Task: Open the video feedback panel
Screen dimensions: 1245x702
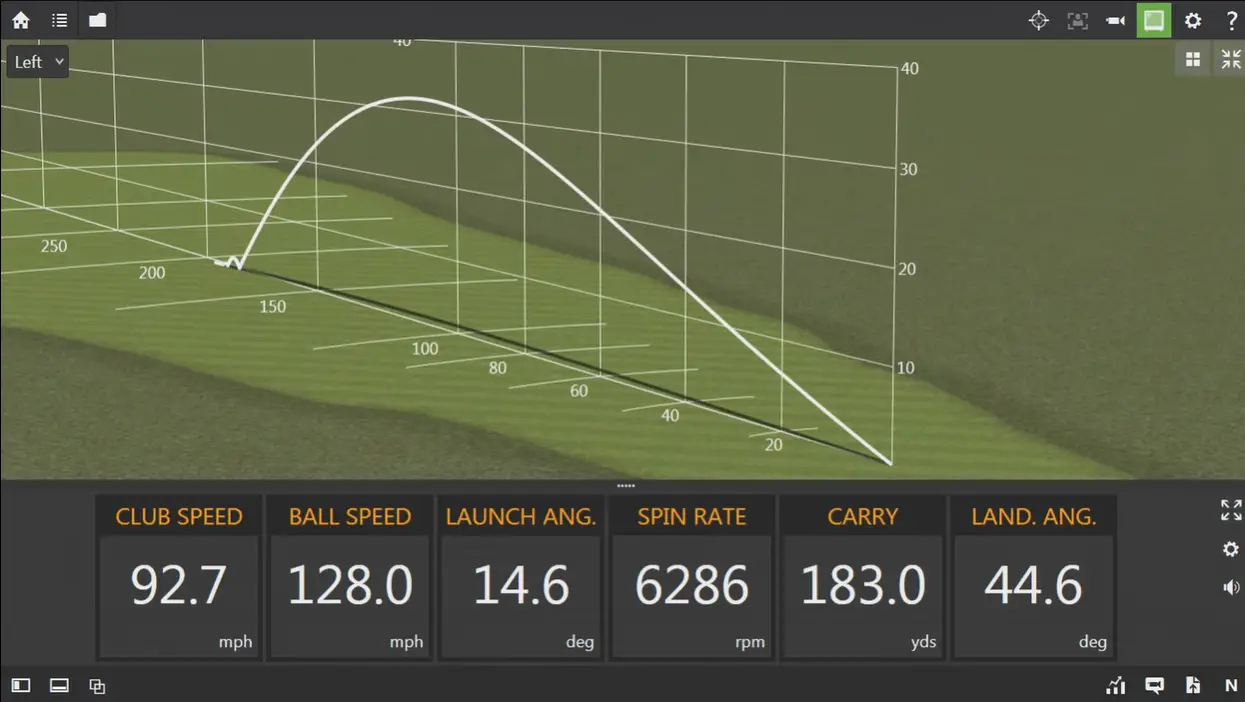Action: (x=1154, y=686)
